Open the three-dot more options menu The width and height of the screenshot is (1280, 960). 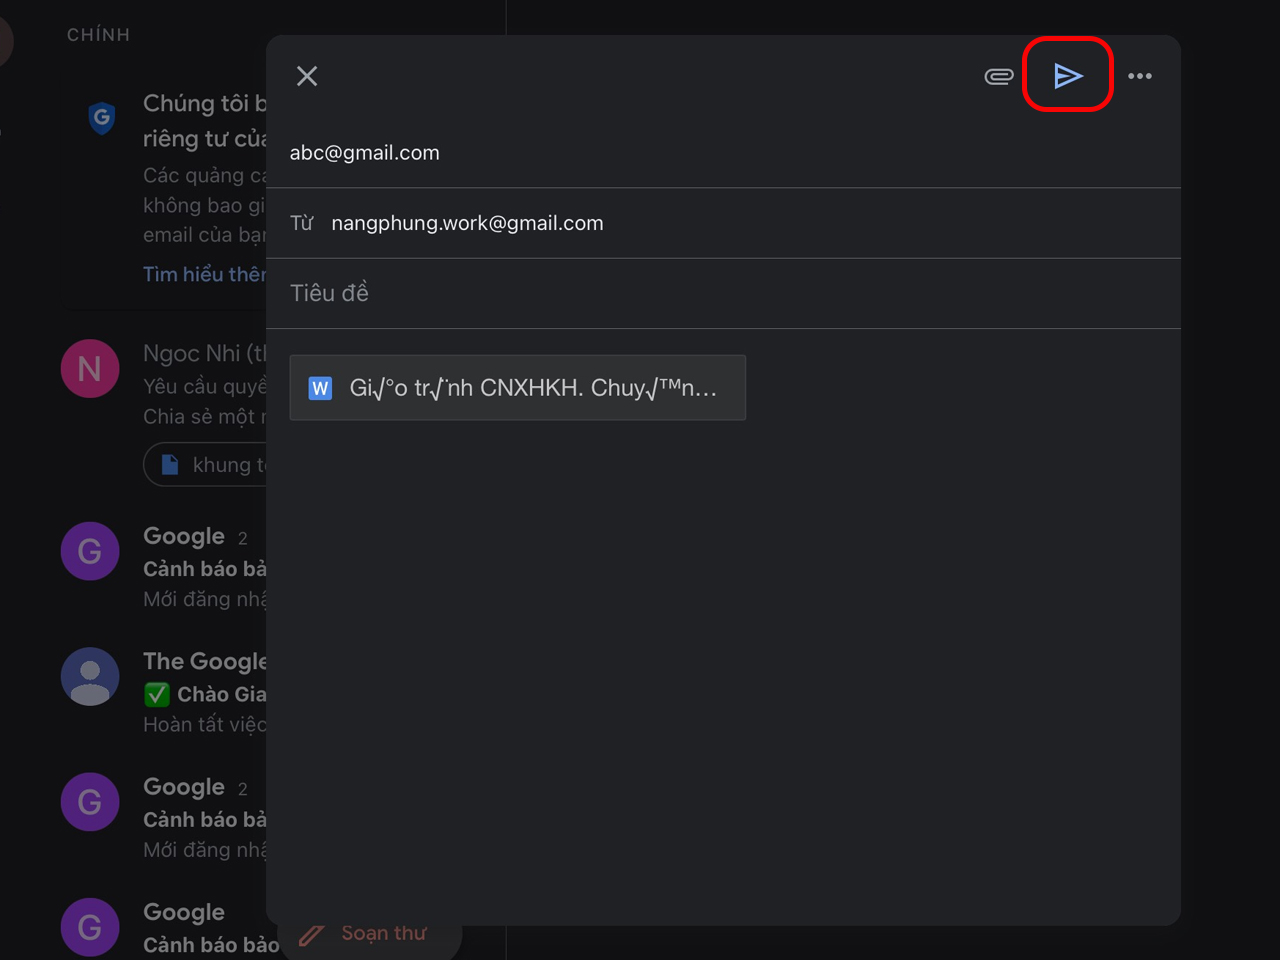tap(1140, 76)
